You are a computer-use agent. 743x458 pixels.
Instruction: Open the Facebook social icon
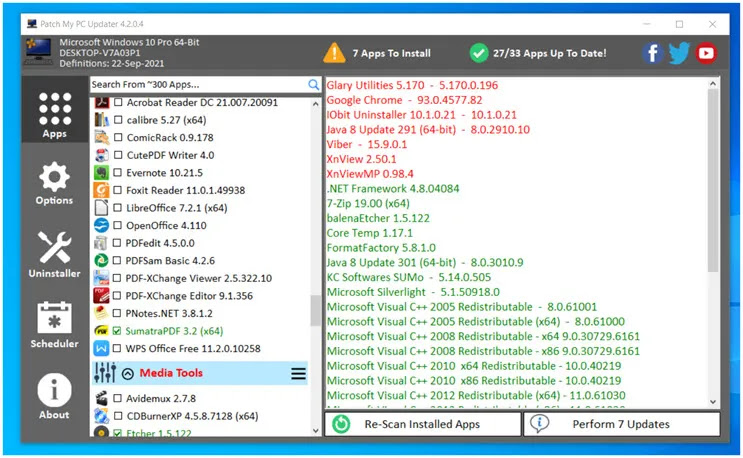(x=652, y=53)
